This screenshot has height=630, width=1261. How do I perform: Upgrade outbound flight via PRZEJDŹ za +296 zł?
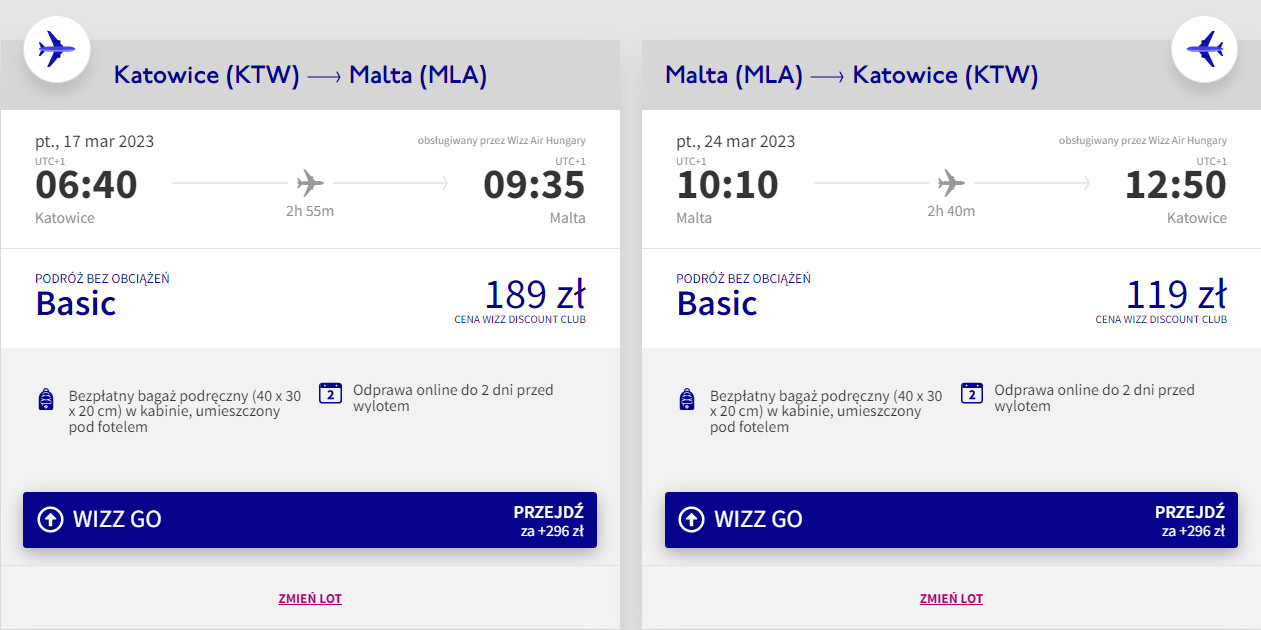pyautogui.click(x=550, y=521)
